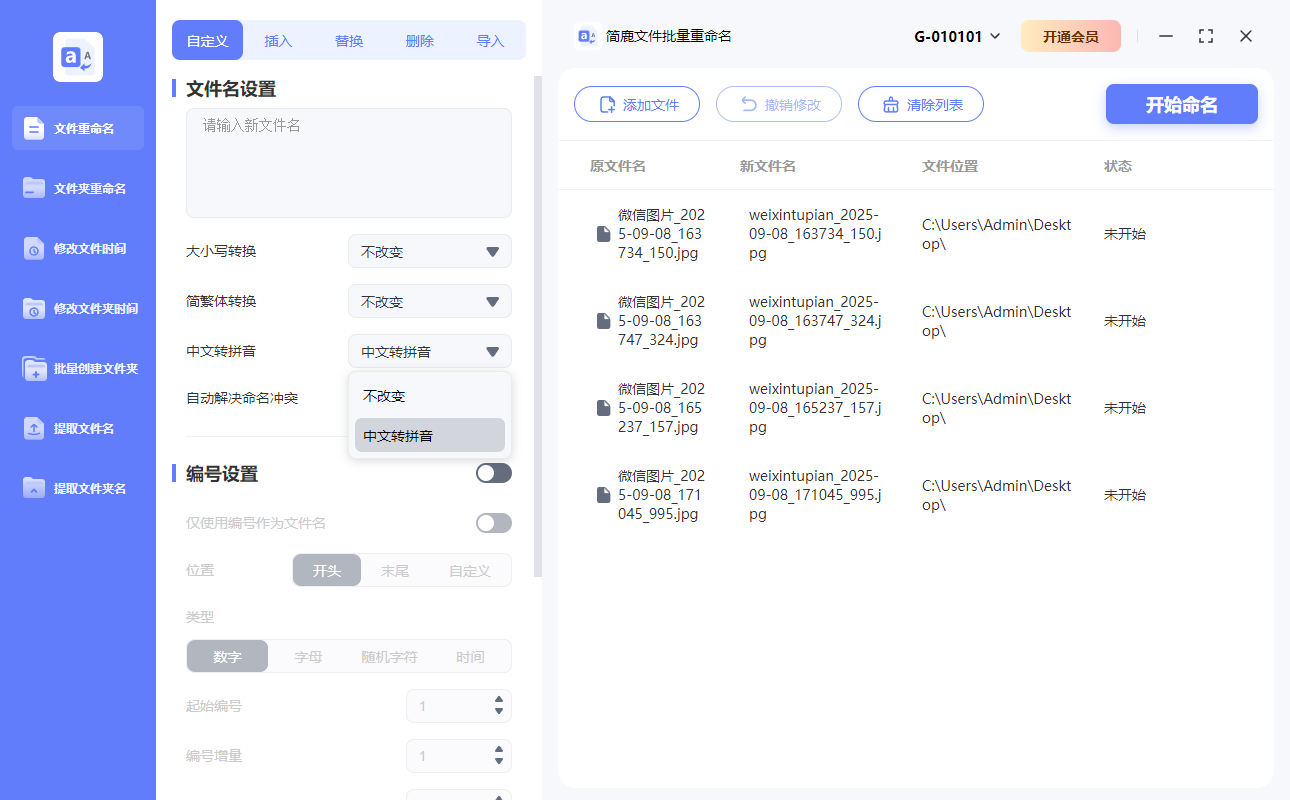
Task: Click the 开始命名 button
Action: point(1181,104)
